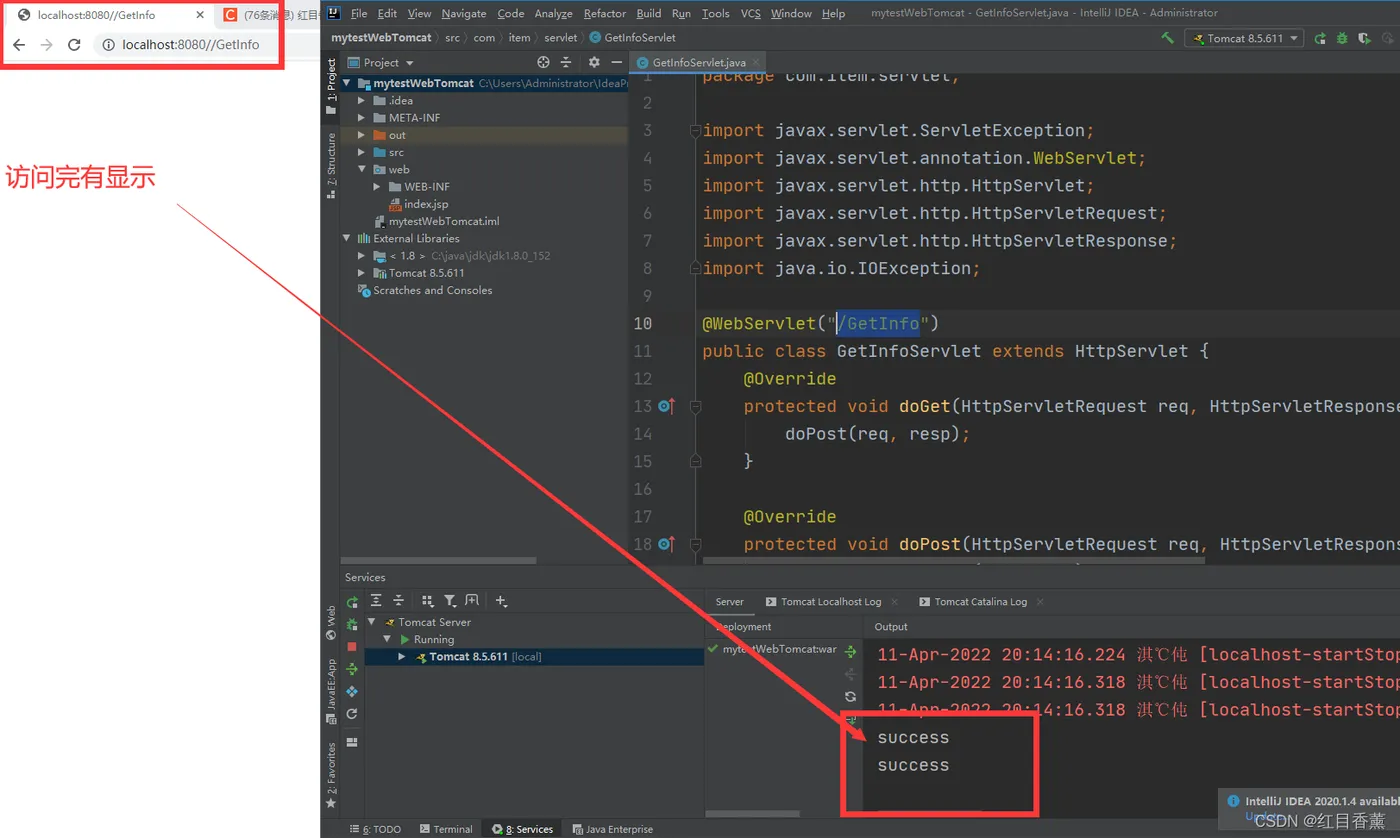Reload the browser page at localhost:8080
Image resolution: width=1400 pixels, height=838 pixels.
tap(74, 45)
